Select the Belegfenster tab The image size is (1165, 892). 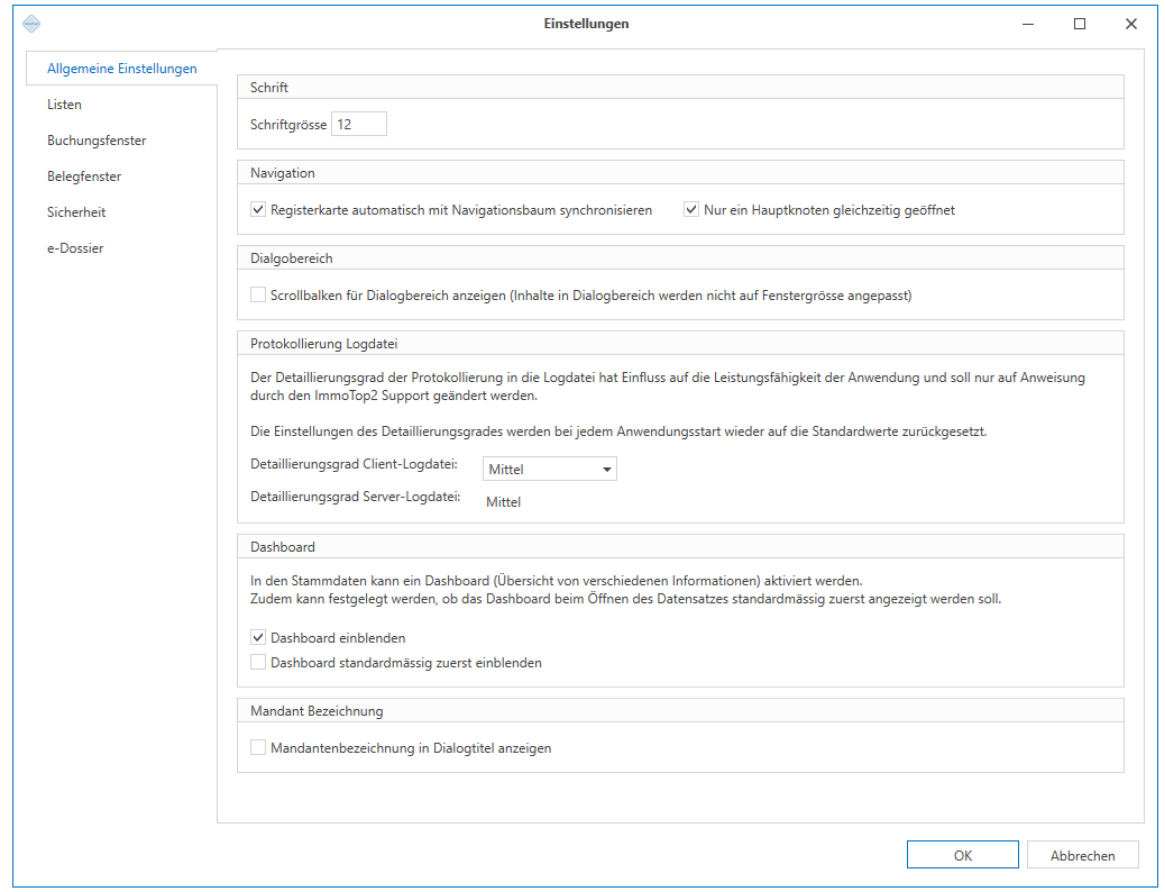click(84, 176)
